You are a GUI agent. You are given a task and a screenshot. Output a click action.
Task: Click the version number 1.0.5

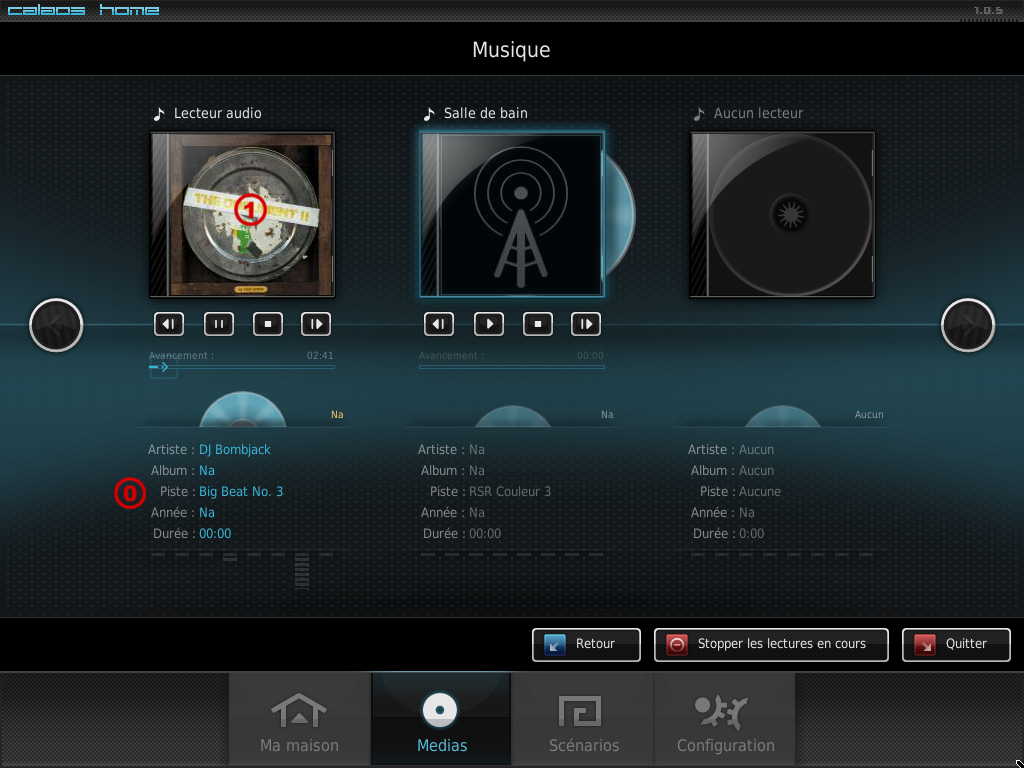point(988,10)
